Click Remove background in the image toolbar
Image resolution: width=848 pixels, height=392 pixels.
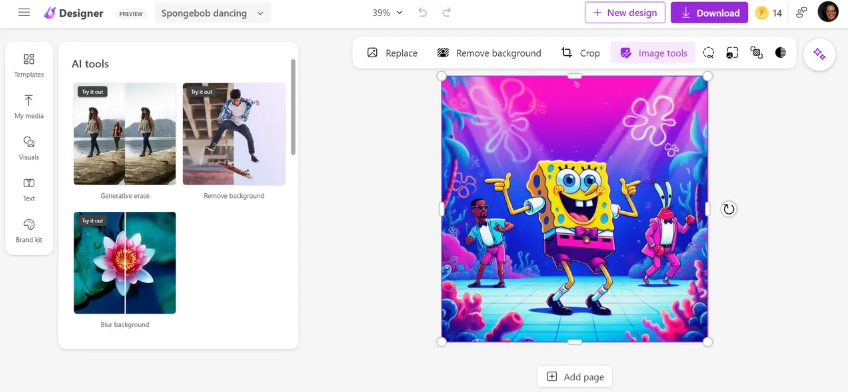click(x=489, y=53)
